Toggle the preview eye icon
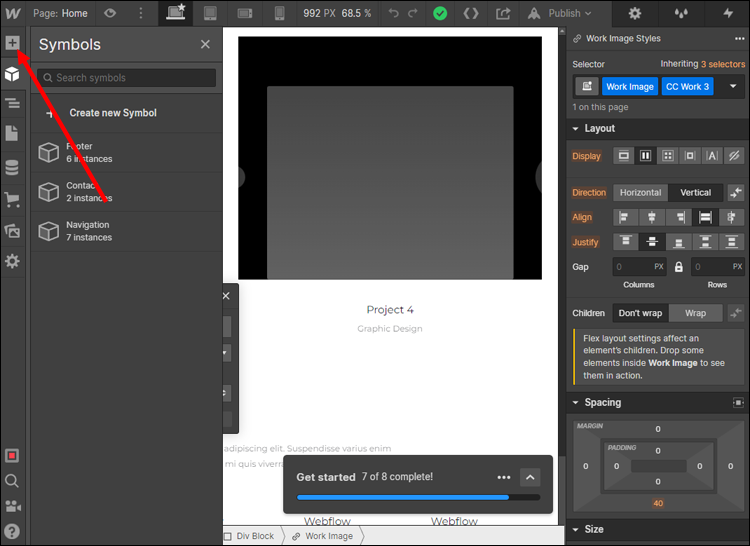This screenshot has width=750, height=546. pyautogui.click(x=110, y=13)
